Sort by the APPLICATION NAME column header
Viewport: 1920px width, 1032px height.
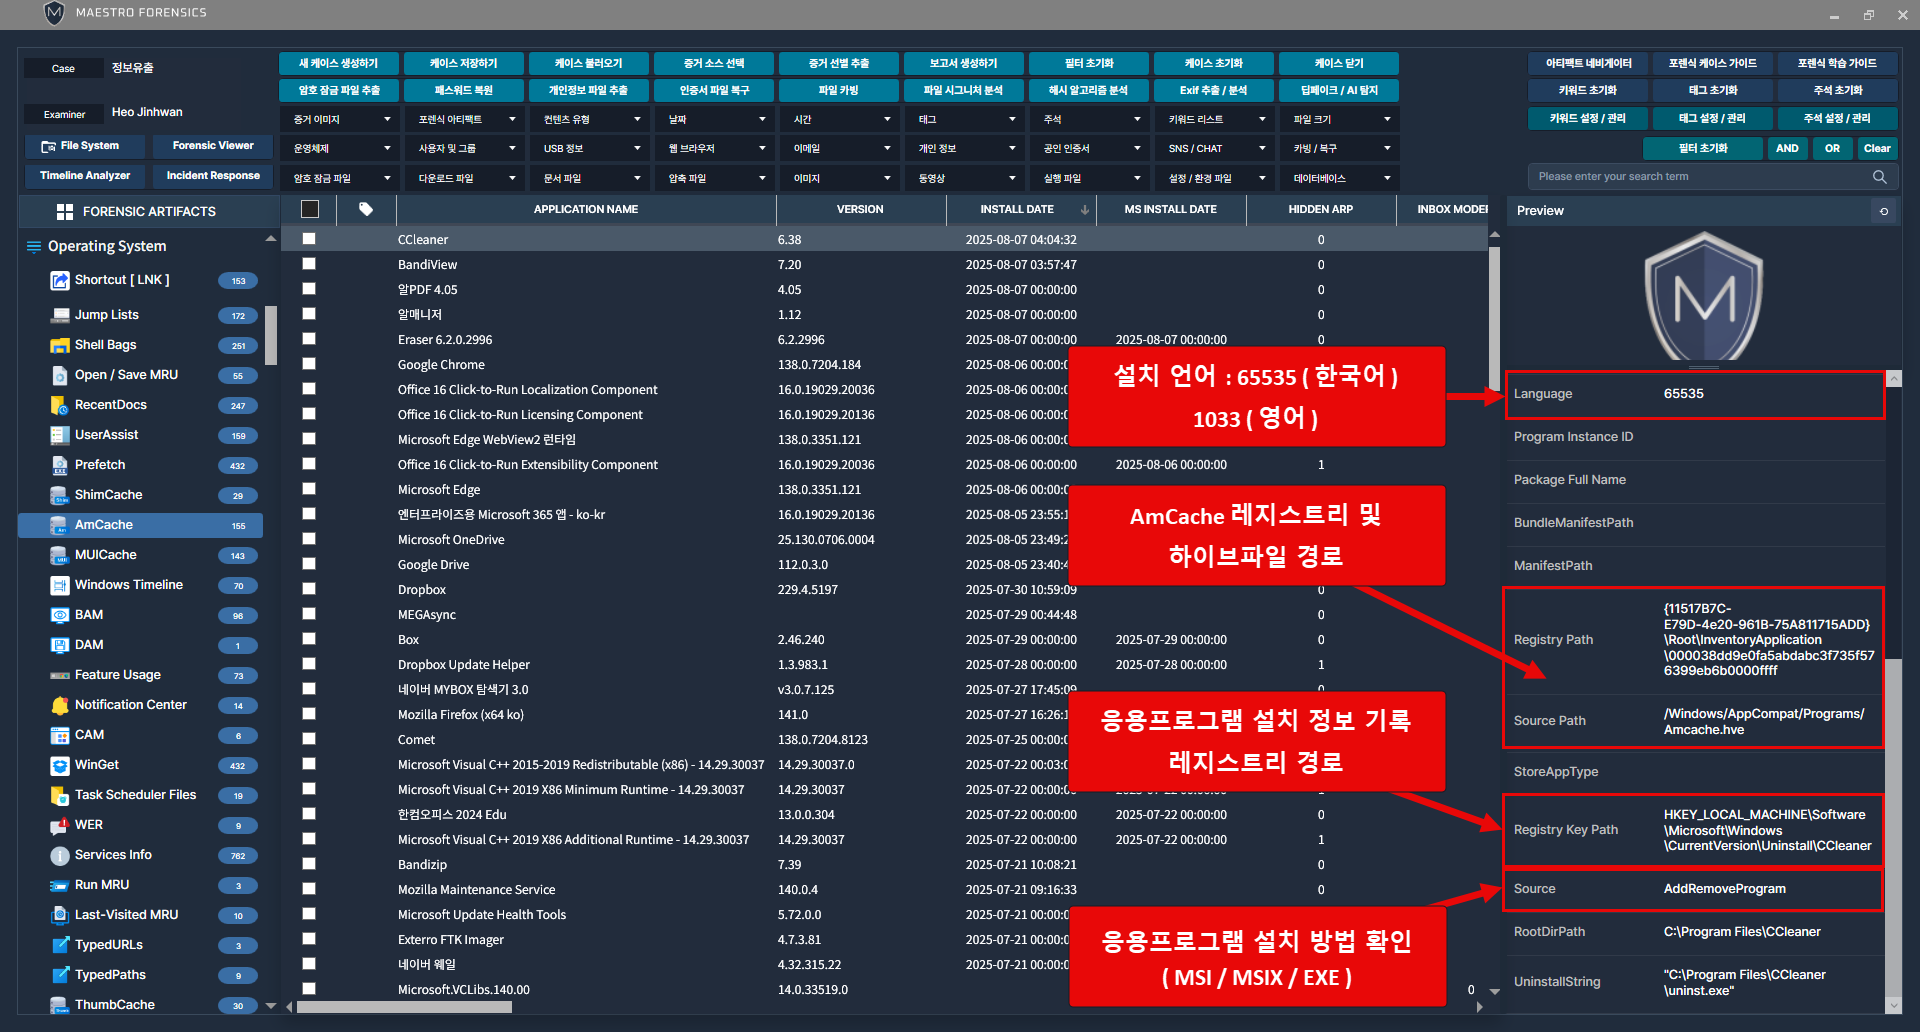[586, 209]
